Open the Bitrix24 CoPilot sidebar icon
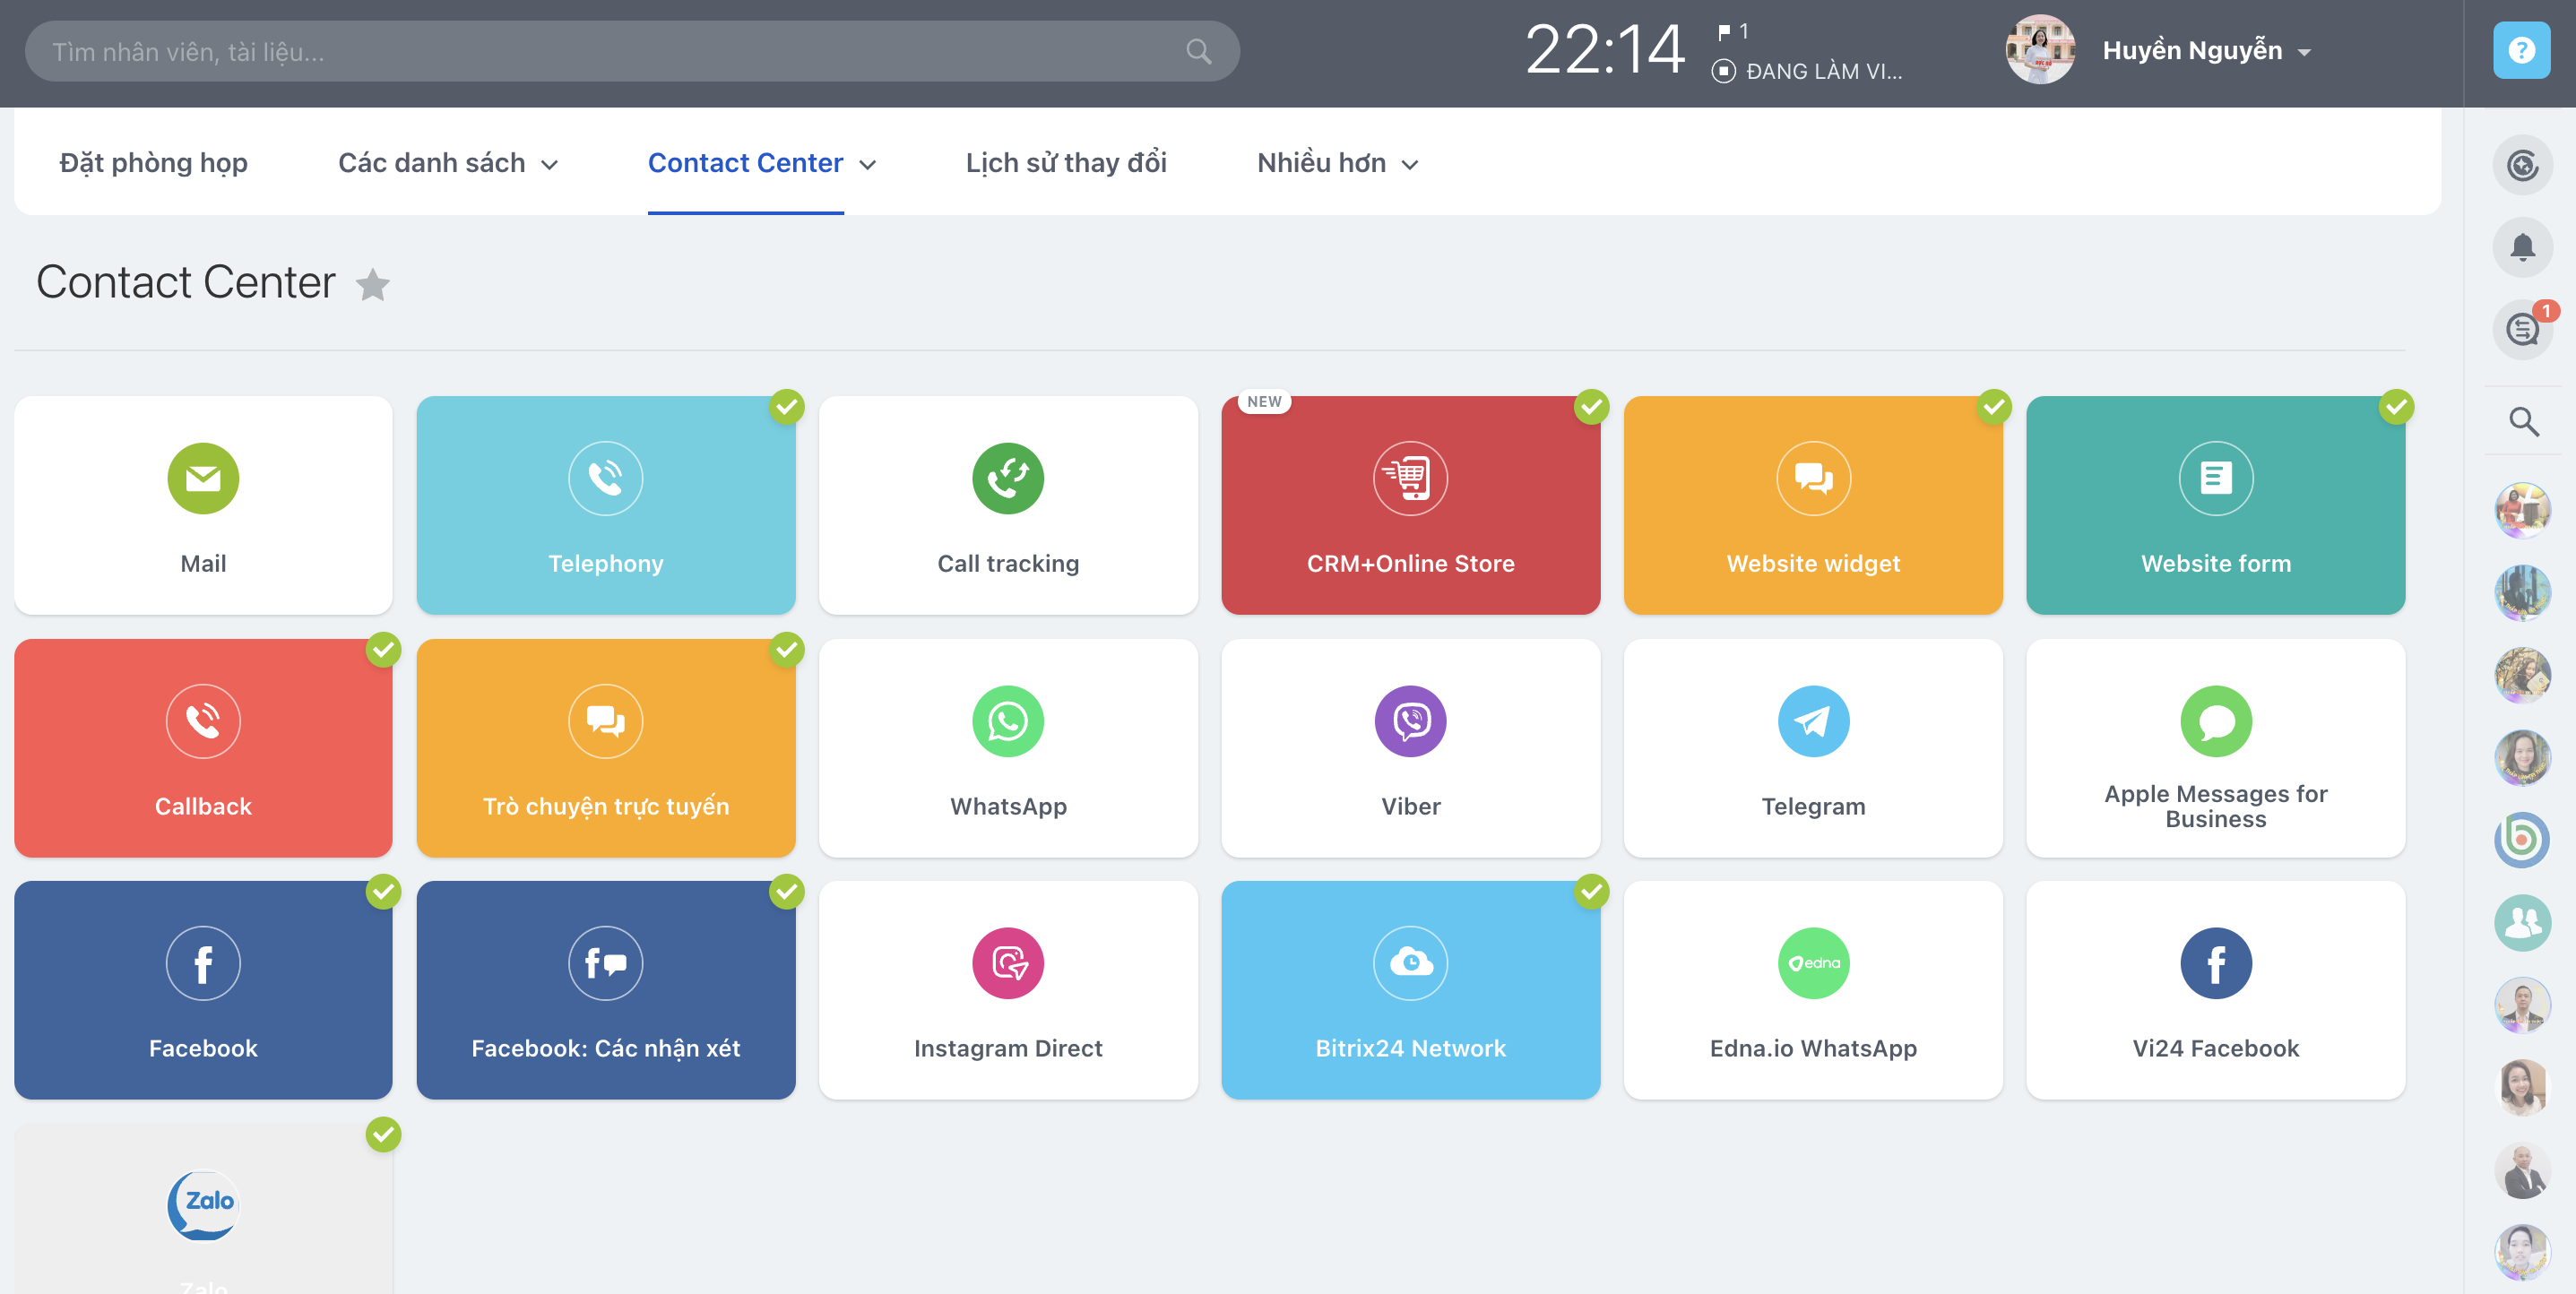The height and width of the screenshot is (1294, 2576). pos(2522,165)
